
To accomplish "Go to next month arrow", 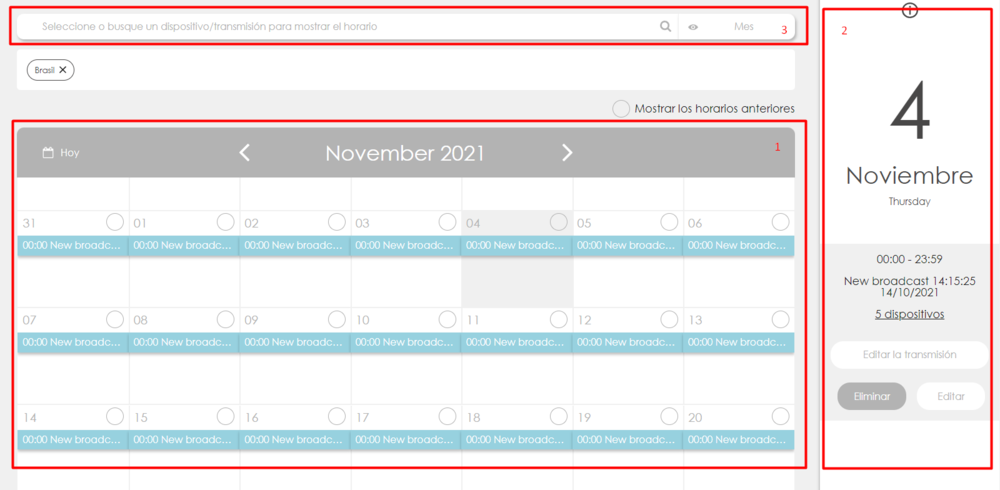I will click(x=567, y=153).
